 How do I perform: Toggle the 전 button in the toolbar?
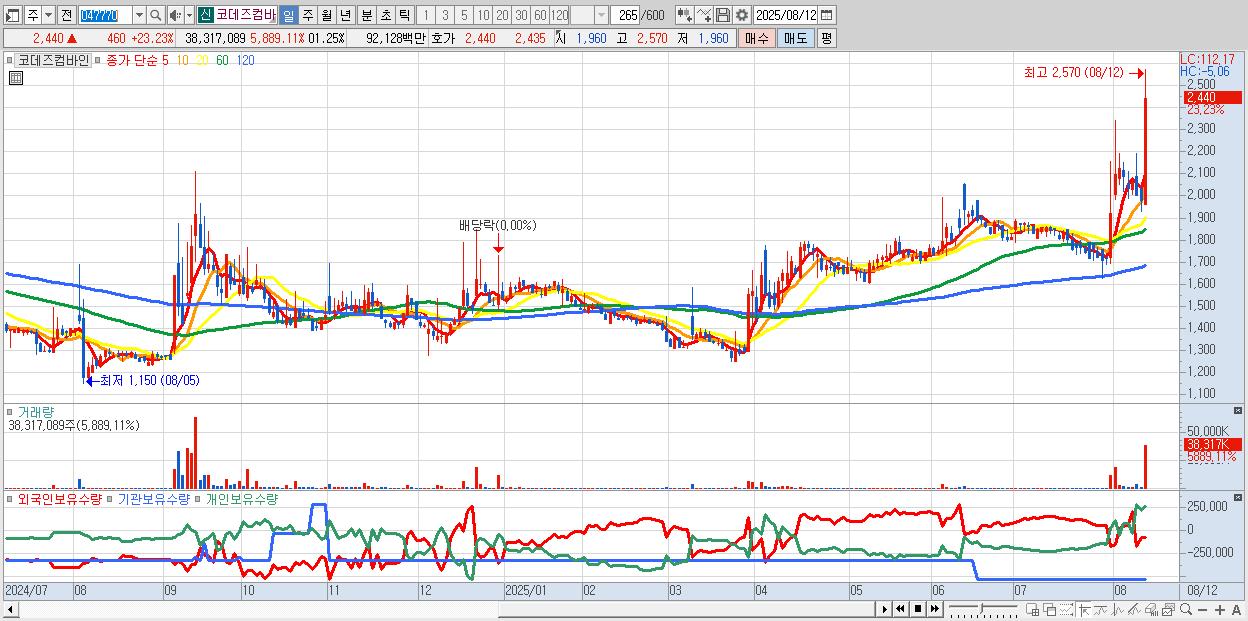tap(66, 15)
